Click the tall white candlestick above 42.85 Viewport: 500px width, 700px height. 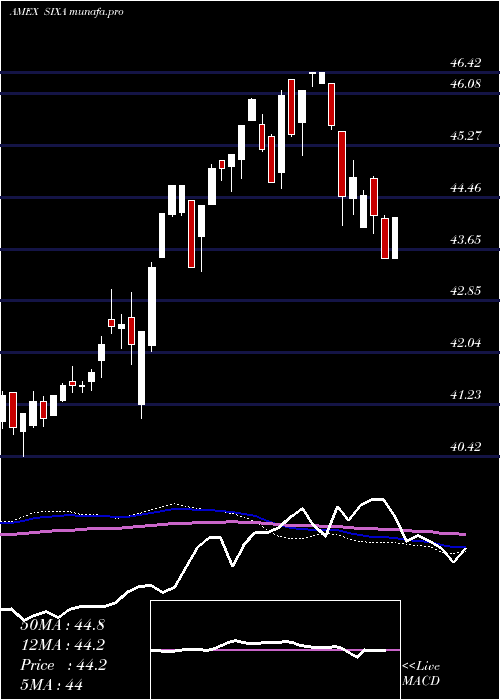(152, 307)
